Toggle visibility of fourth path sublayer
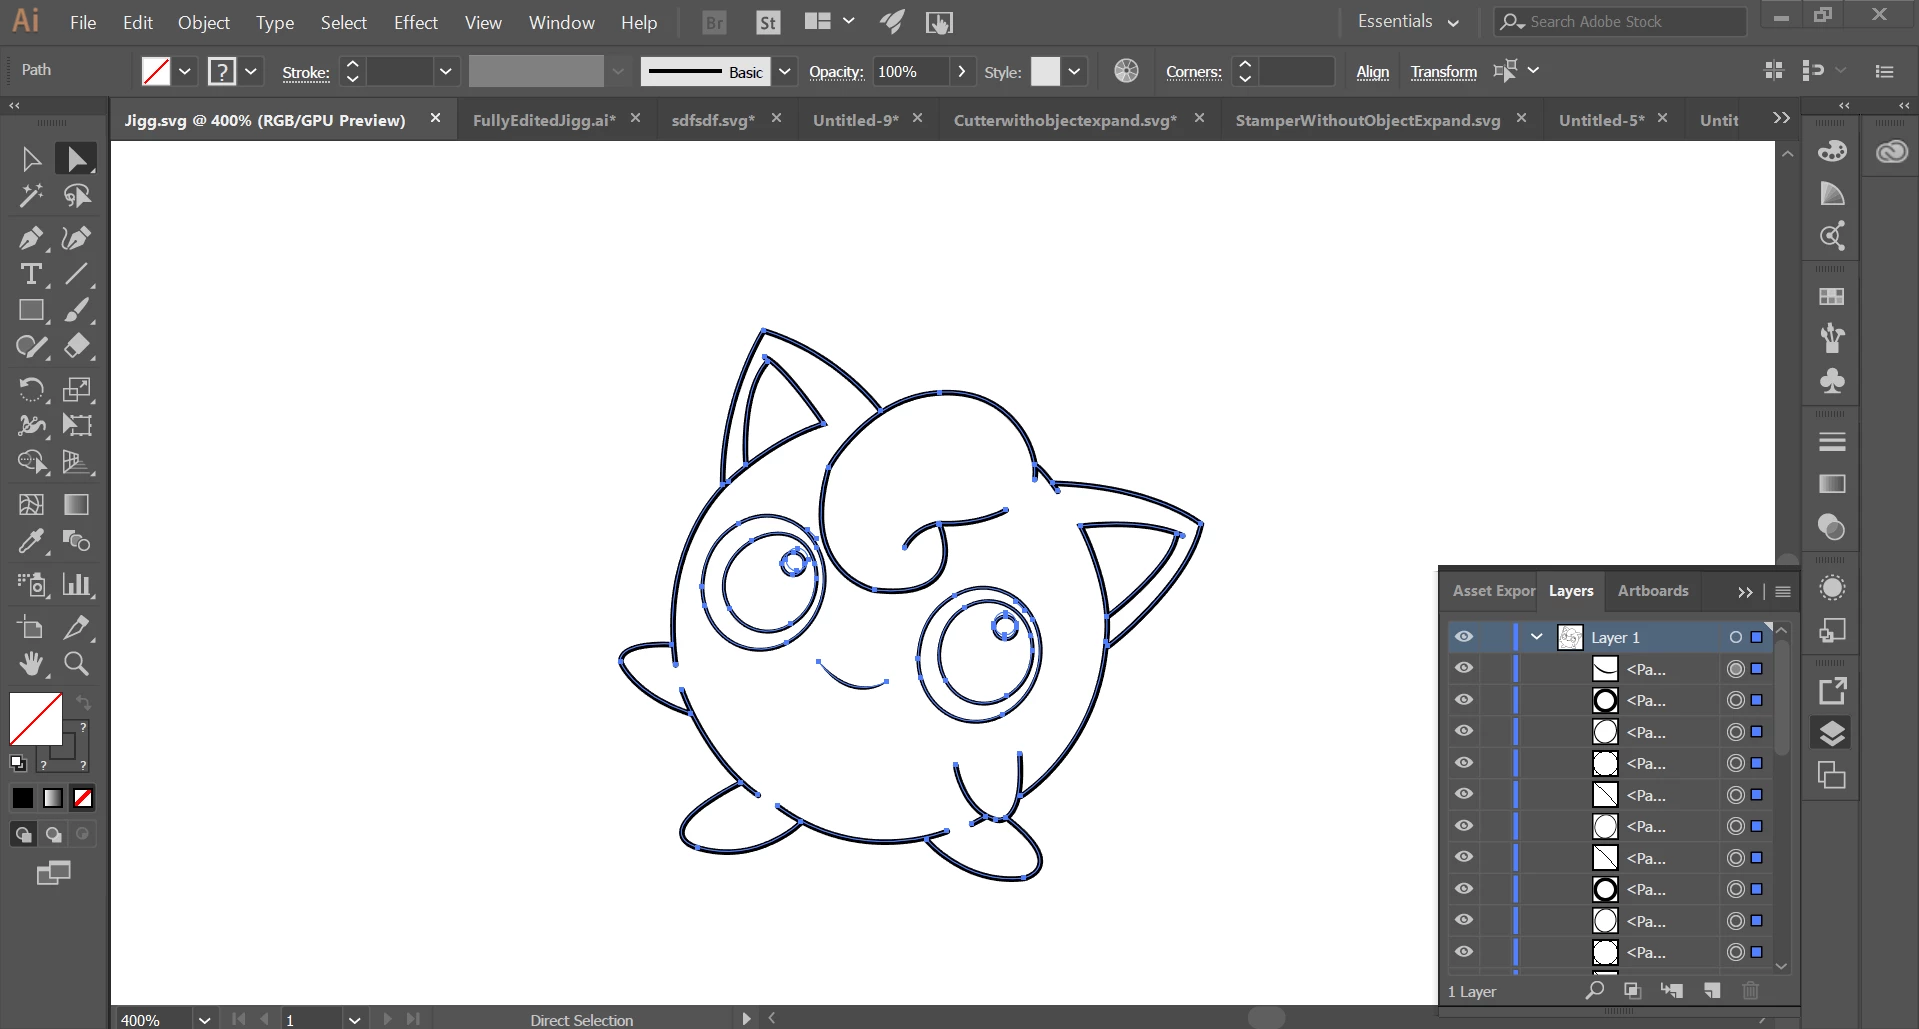 point(1464,763)
